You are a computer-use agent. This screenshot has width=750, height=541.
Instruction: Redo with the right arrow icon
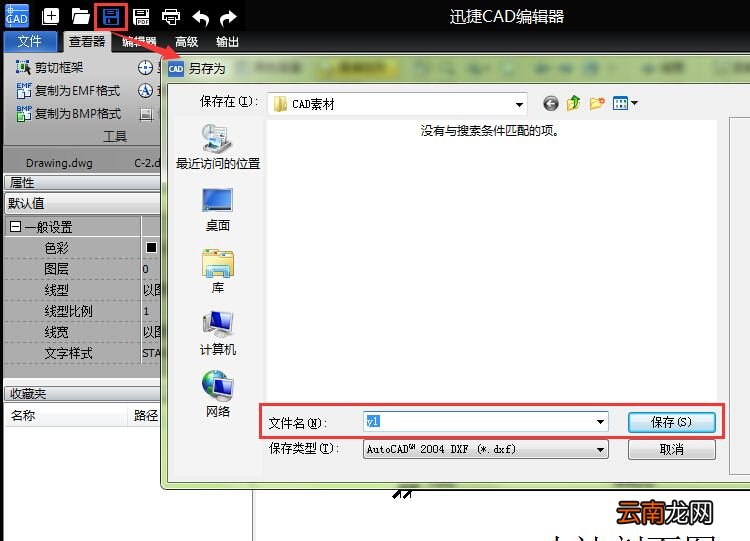[x=229, y=18]
